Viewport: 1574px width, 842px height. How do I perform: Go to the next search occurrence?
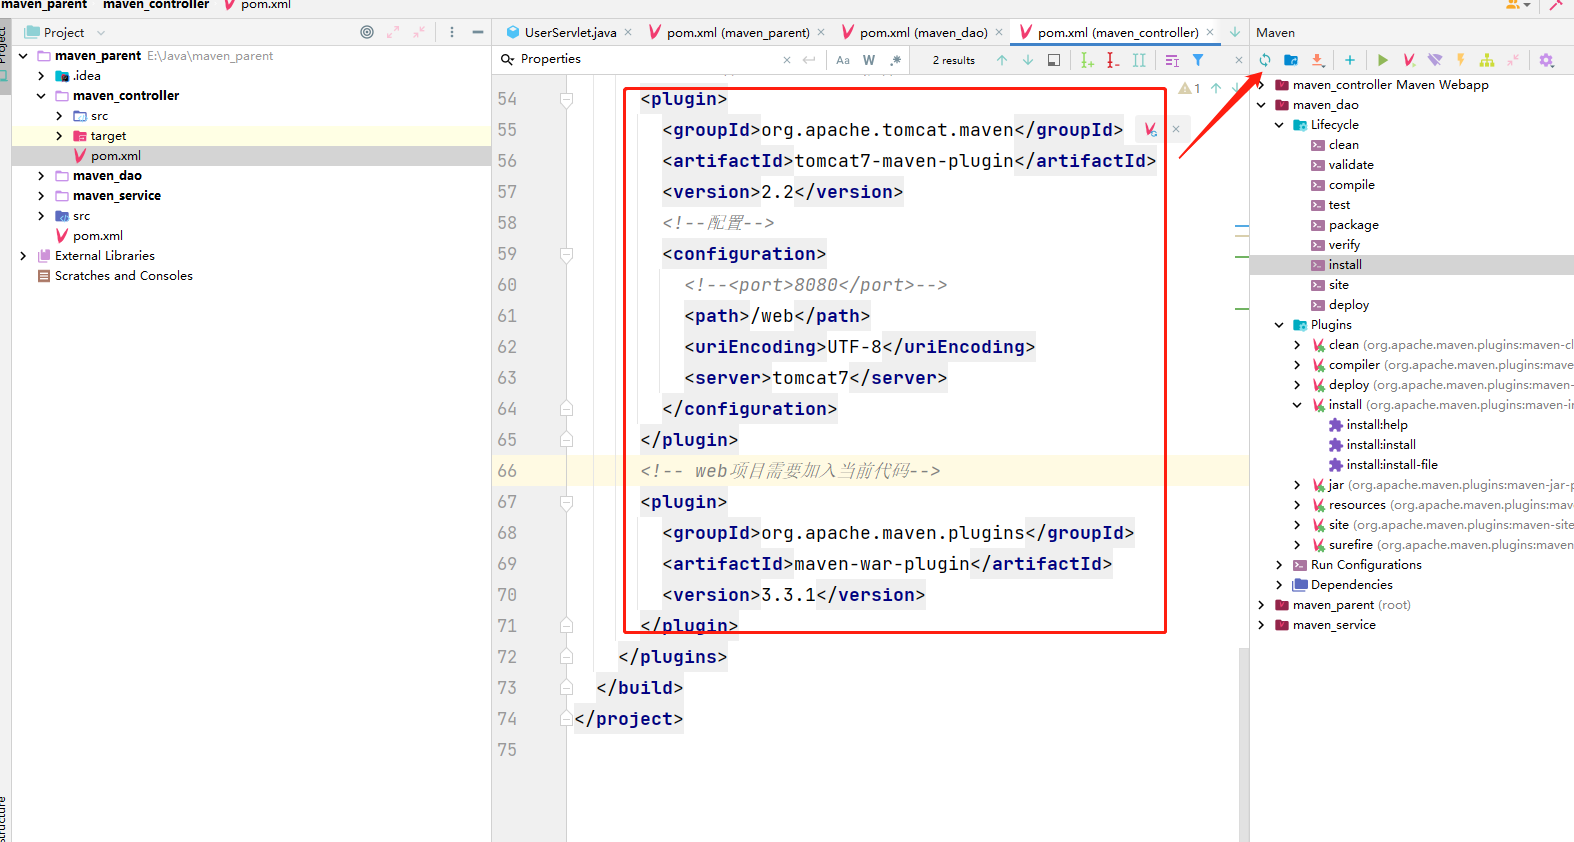tap(1028, 60)
